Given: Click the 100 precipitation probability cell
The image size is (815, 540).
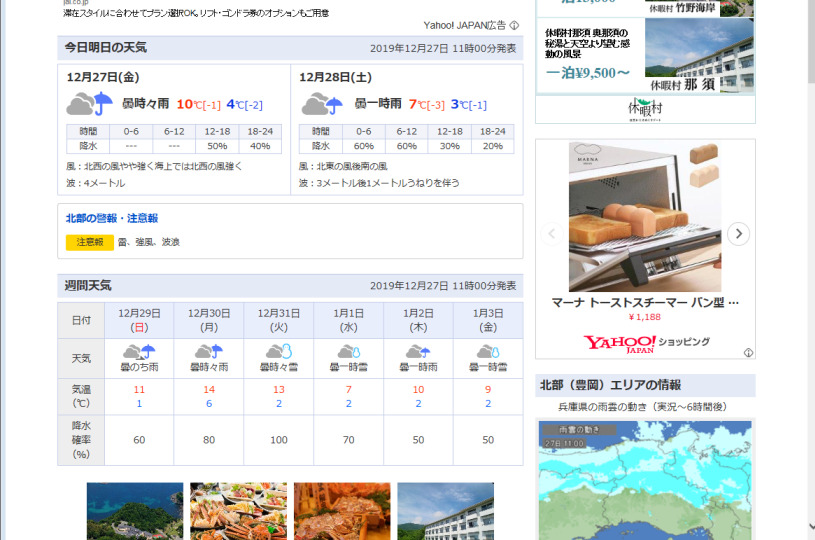Looking at the screenshot, I should [279, 440].
